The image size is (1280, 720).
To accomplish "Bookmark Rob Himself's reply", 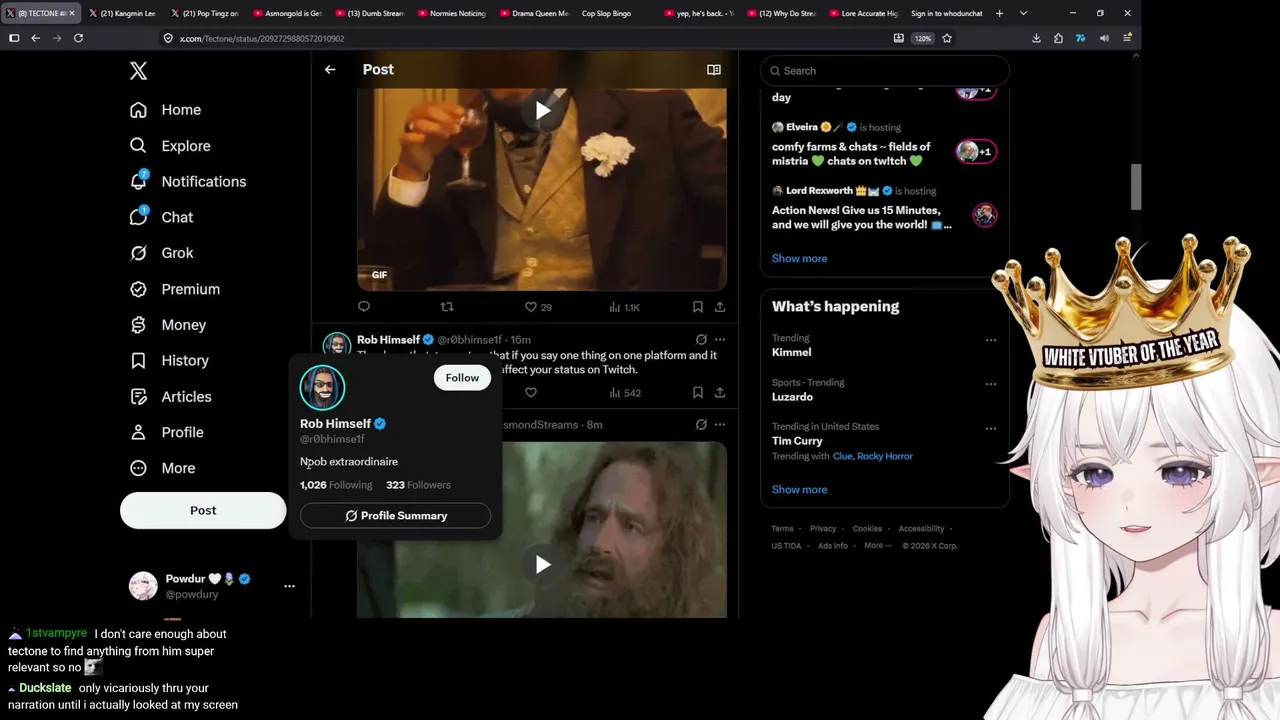I will point(697,393).
